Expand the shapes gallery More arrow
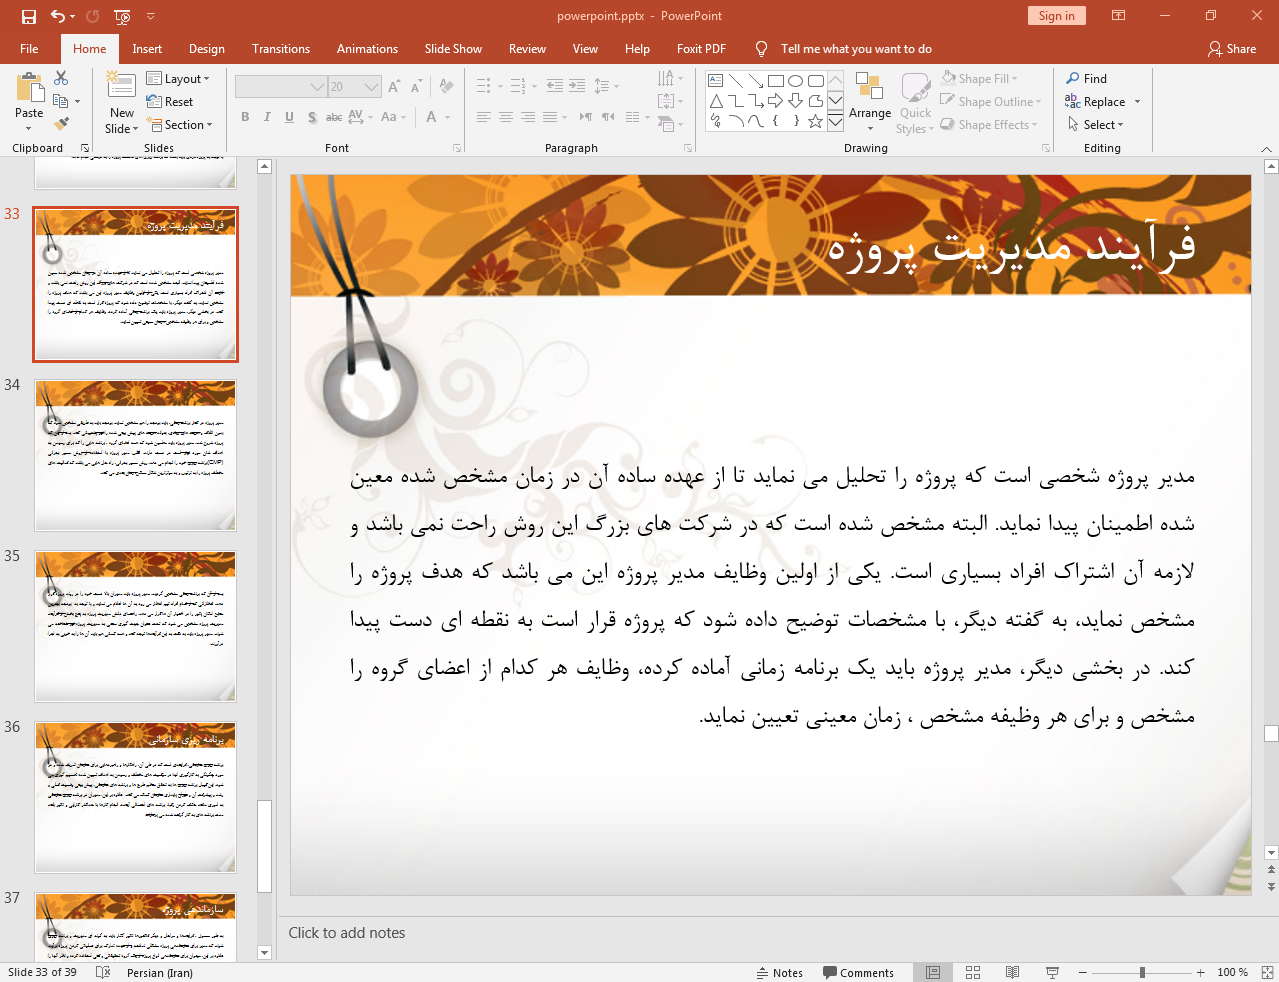Viewport: 1279px width, 982px height. pyautogui.click(x=835, y=122)
